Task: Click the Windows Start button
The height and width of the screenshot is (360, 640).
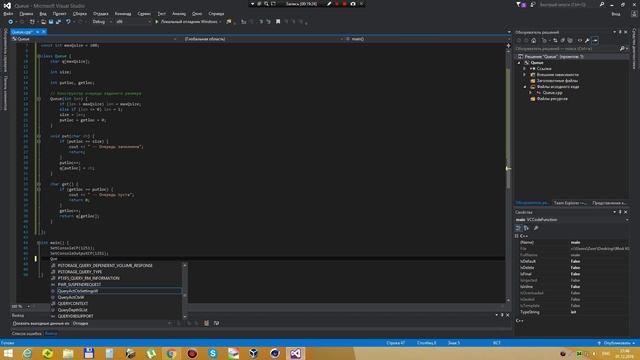Action: pos(8,353)
